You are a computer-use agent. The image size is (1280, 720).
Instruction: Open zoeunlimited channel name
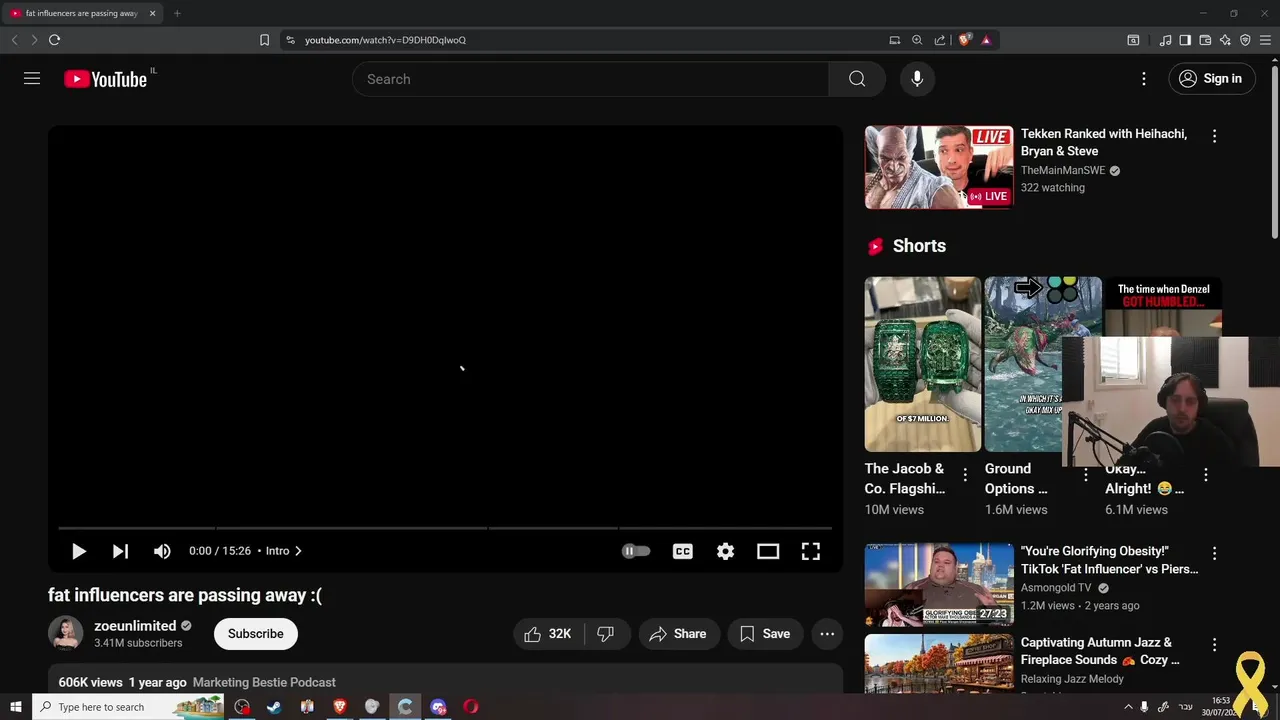point(135,626)
